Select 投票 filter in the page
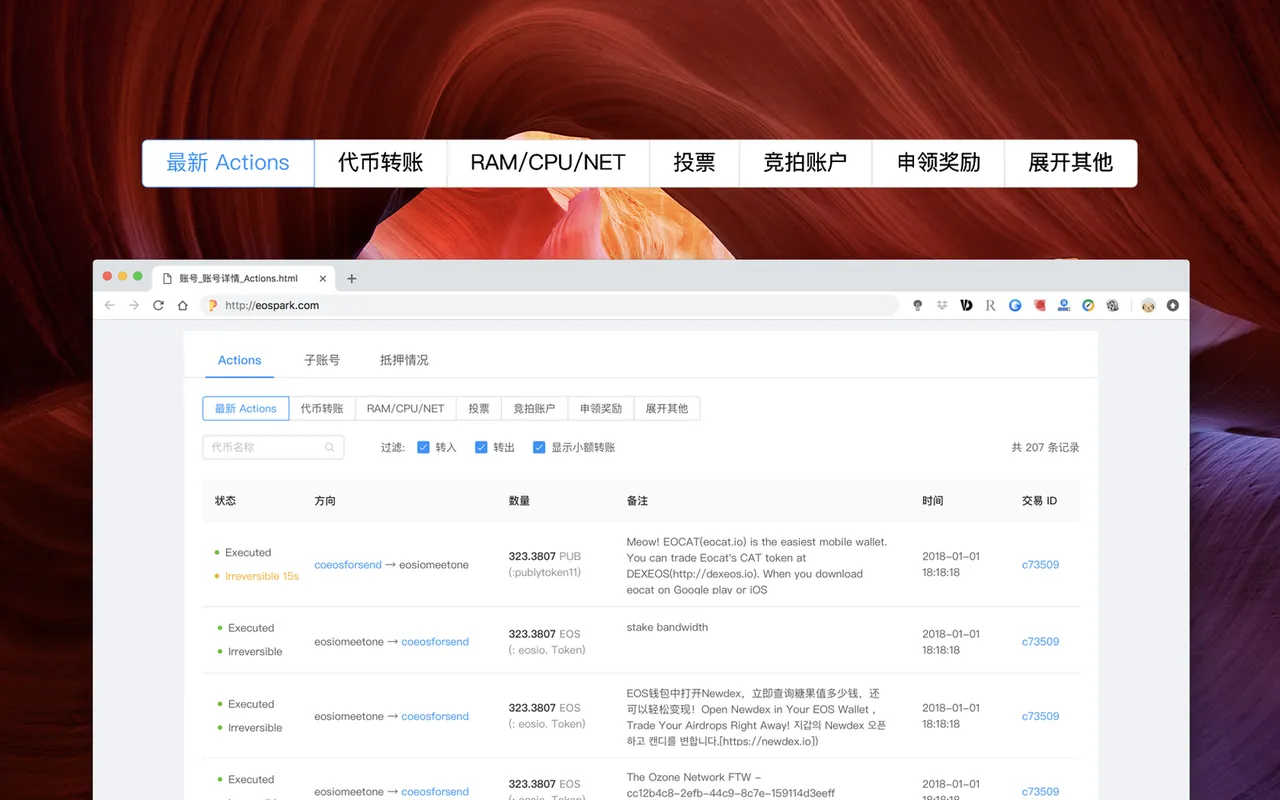This screenshot has width=1280, height=800. (x=479, y=408)
